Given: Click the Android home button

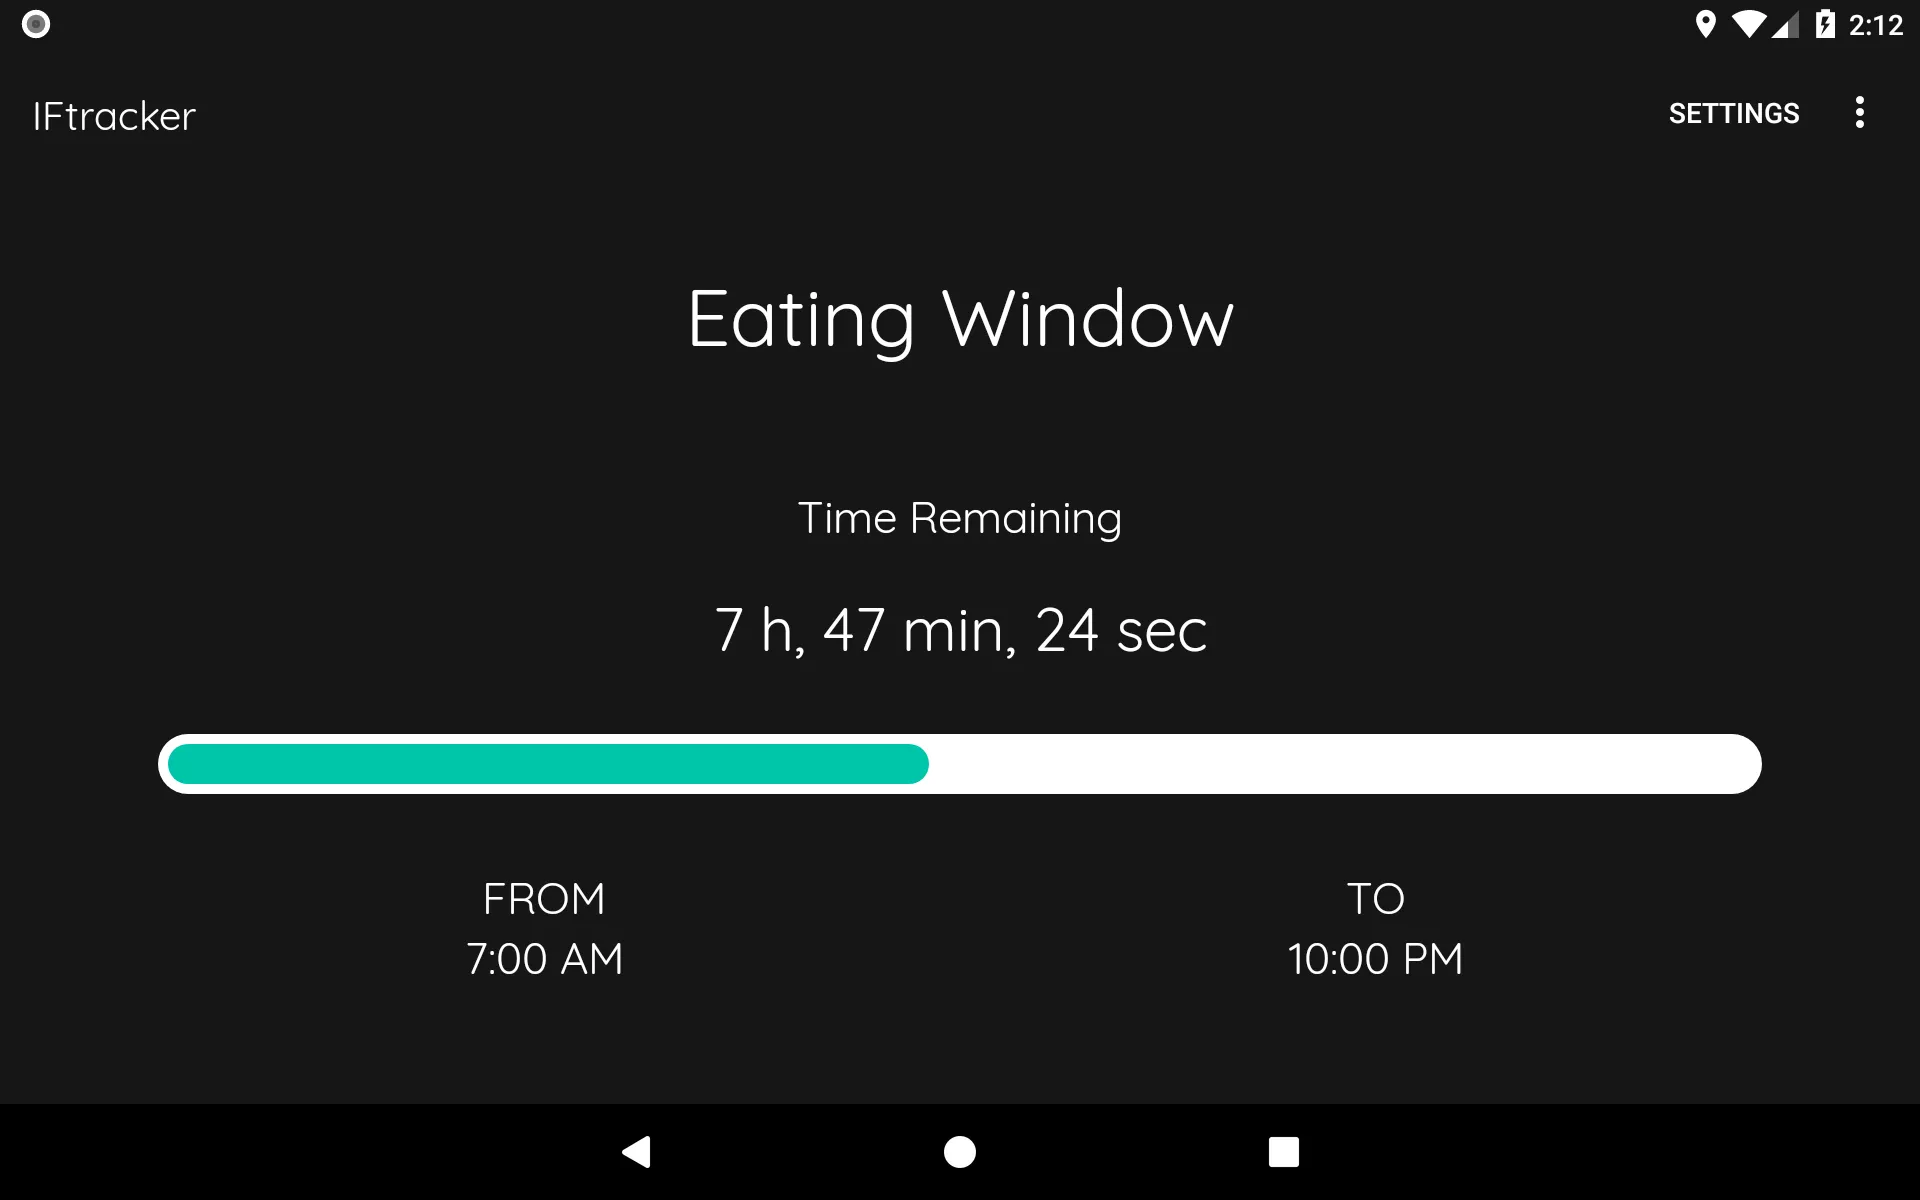Looking at the screenshot, I should 959,1152.
